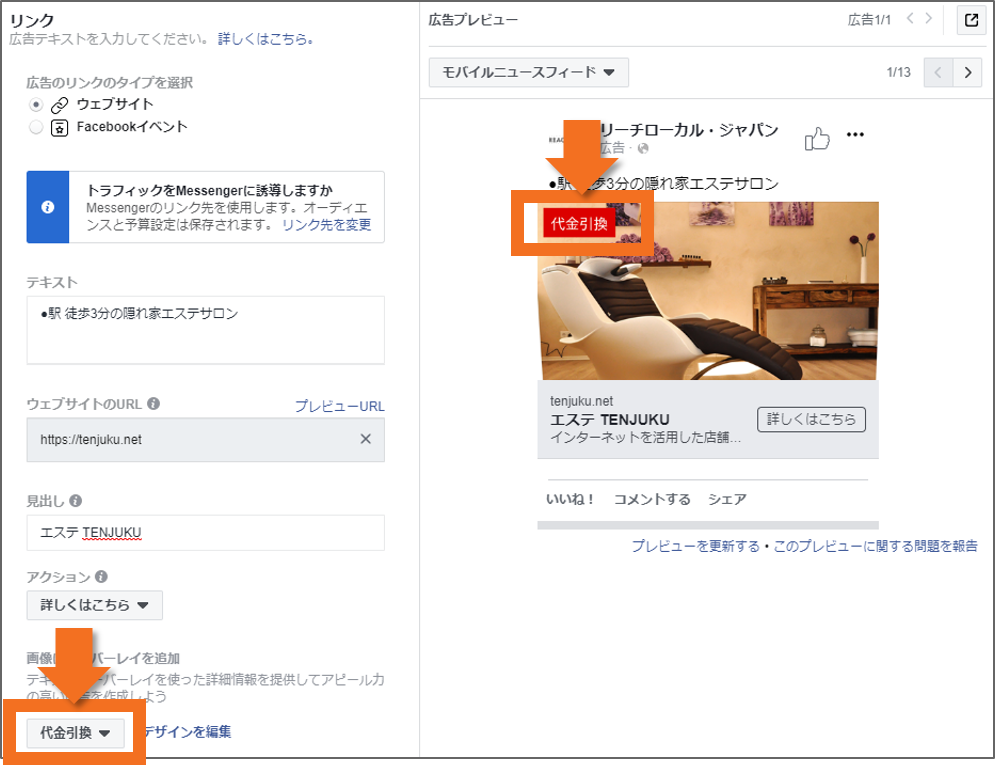Click the デザインを編集 link
Viewport: 995px width, 765px height.
click(x=188, y=731)
